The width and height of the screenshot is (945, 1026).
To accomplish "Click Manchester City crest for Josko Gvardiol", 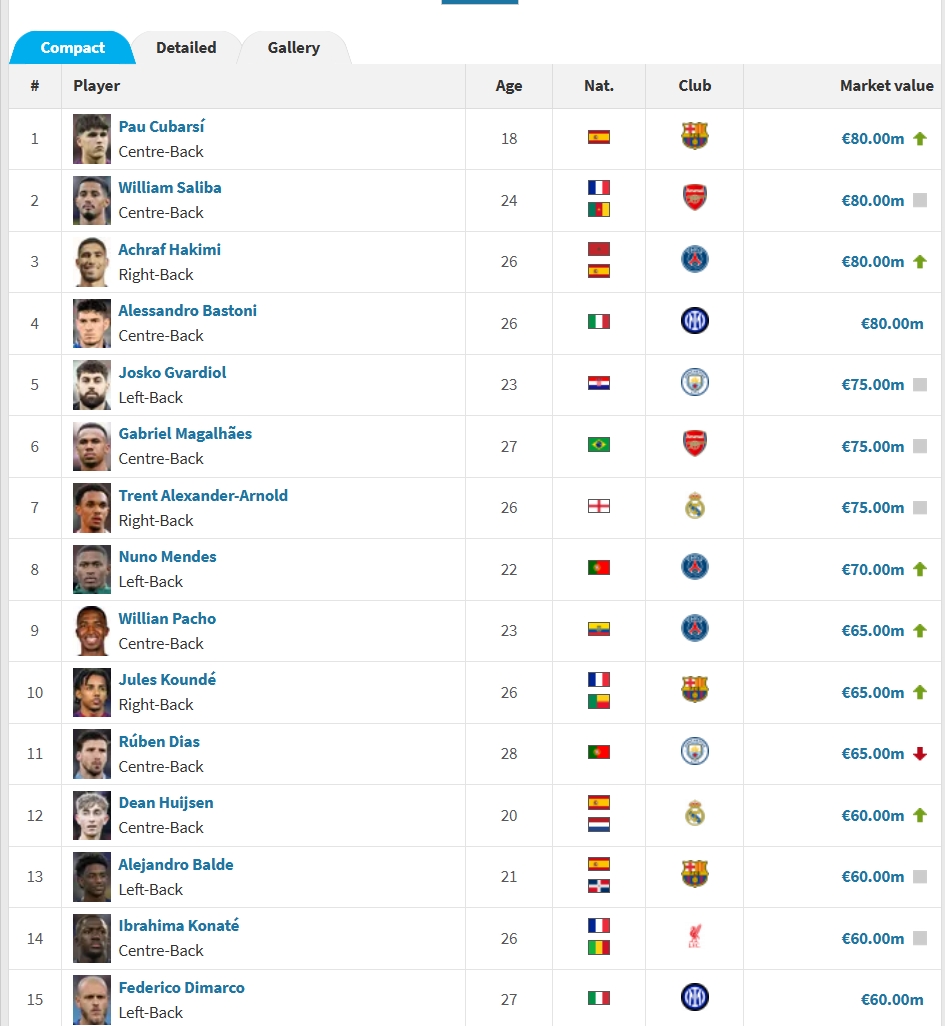I will [x=694, y=383].
